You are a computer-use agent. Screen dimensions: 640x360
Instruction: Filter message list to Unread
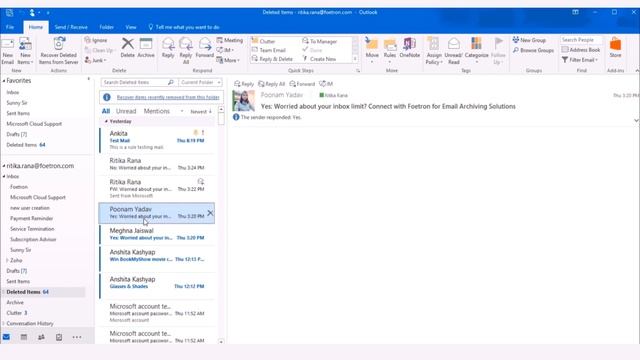tap(126, 111)
